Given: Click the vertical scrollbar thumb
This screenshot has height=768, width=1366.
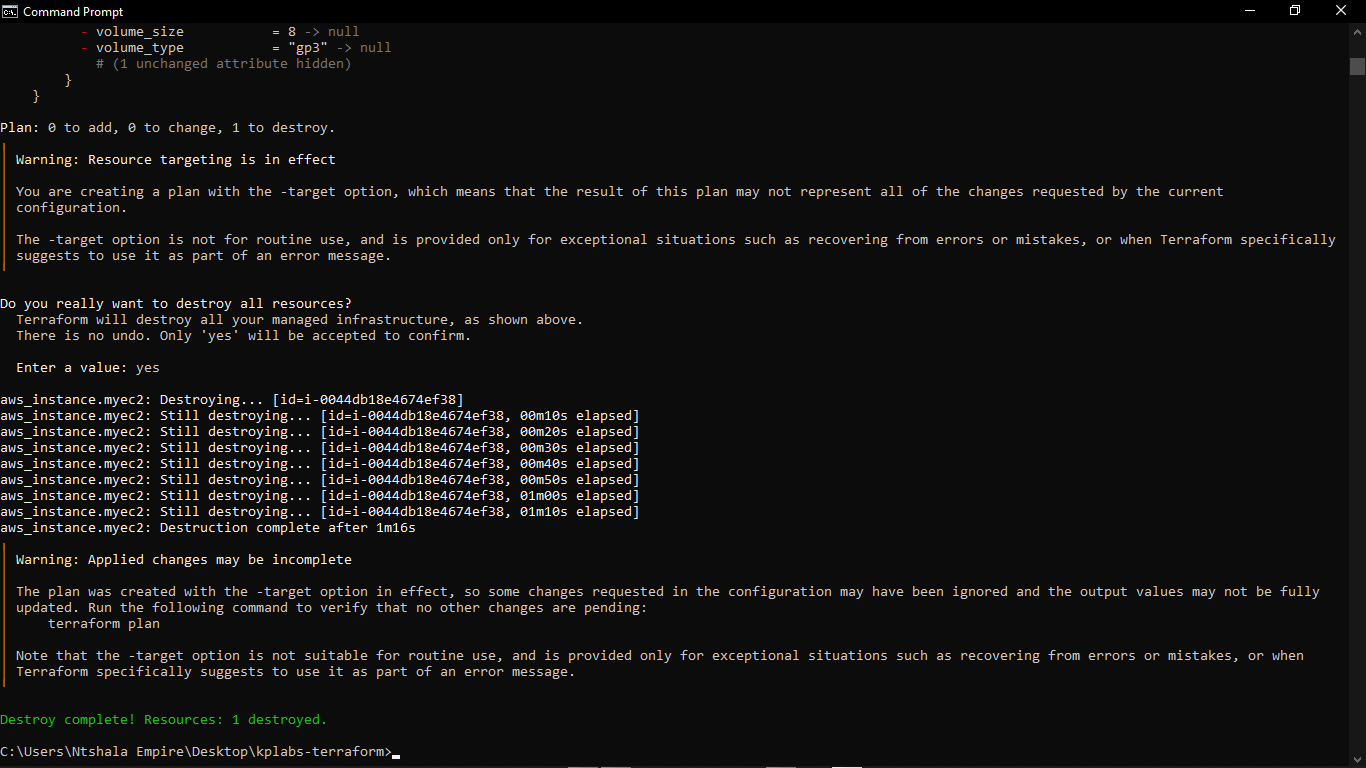Looking at the screenshot, I should pyautogui.click(x=1357, y=67).
